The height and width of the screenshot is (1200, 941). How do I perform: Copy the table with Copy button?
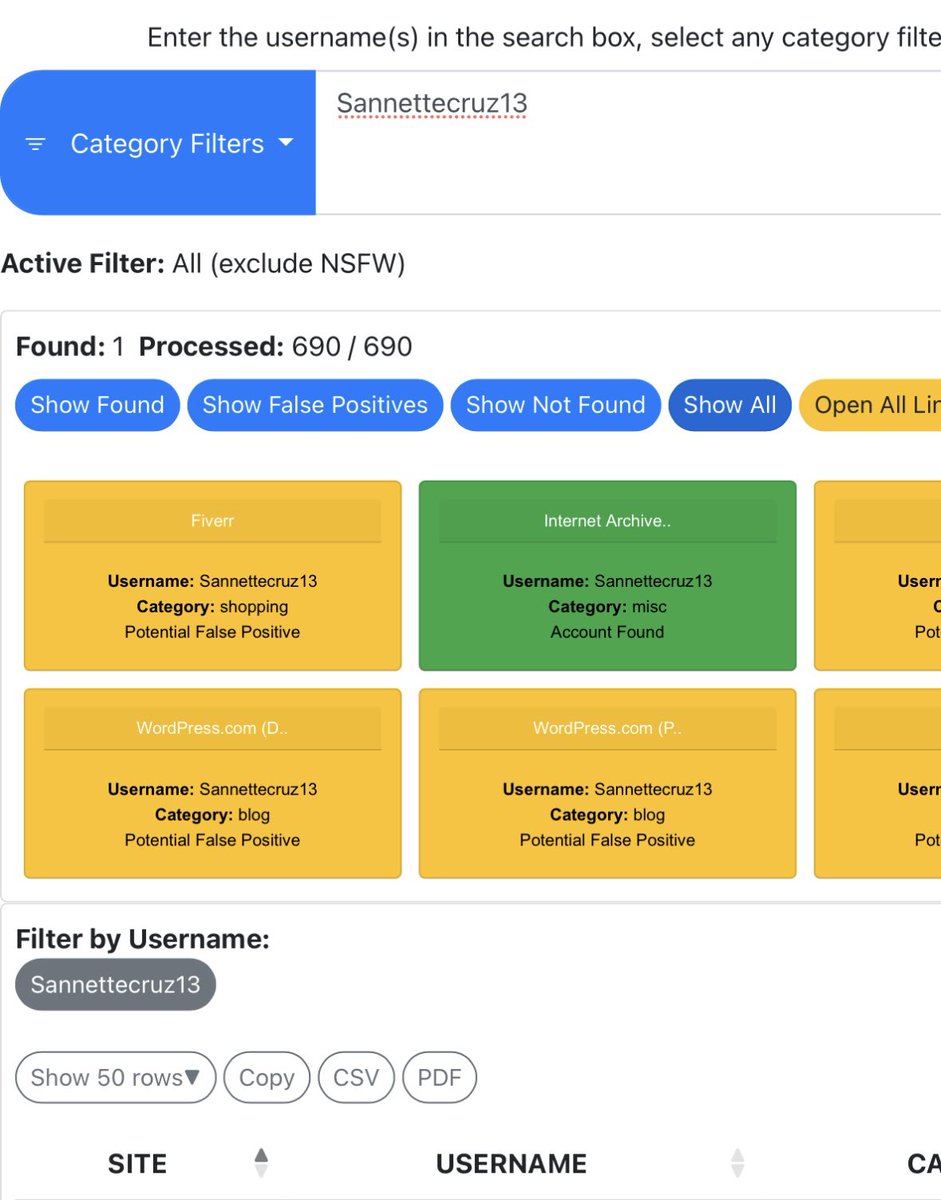(x=267, y=1077)
